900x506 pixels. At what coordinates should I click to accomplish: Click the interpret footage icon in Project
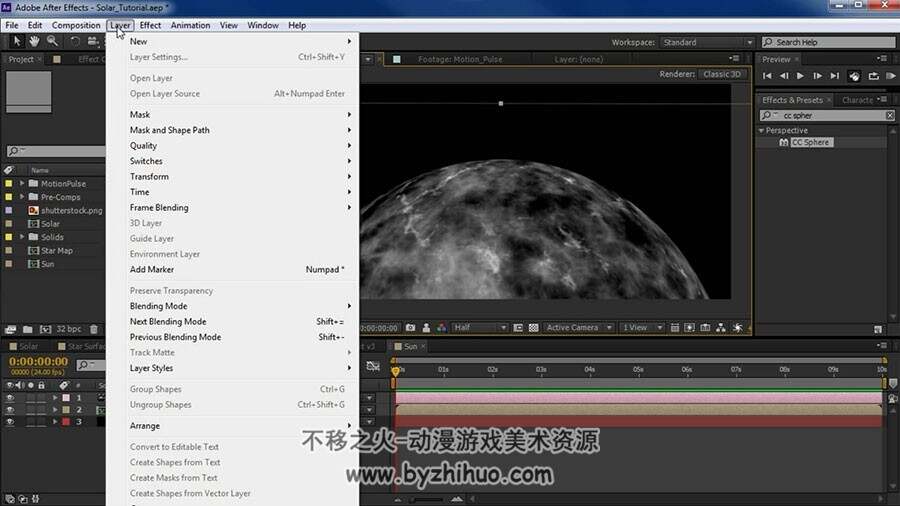[10, 329]
